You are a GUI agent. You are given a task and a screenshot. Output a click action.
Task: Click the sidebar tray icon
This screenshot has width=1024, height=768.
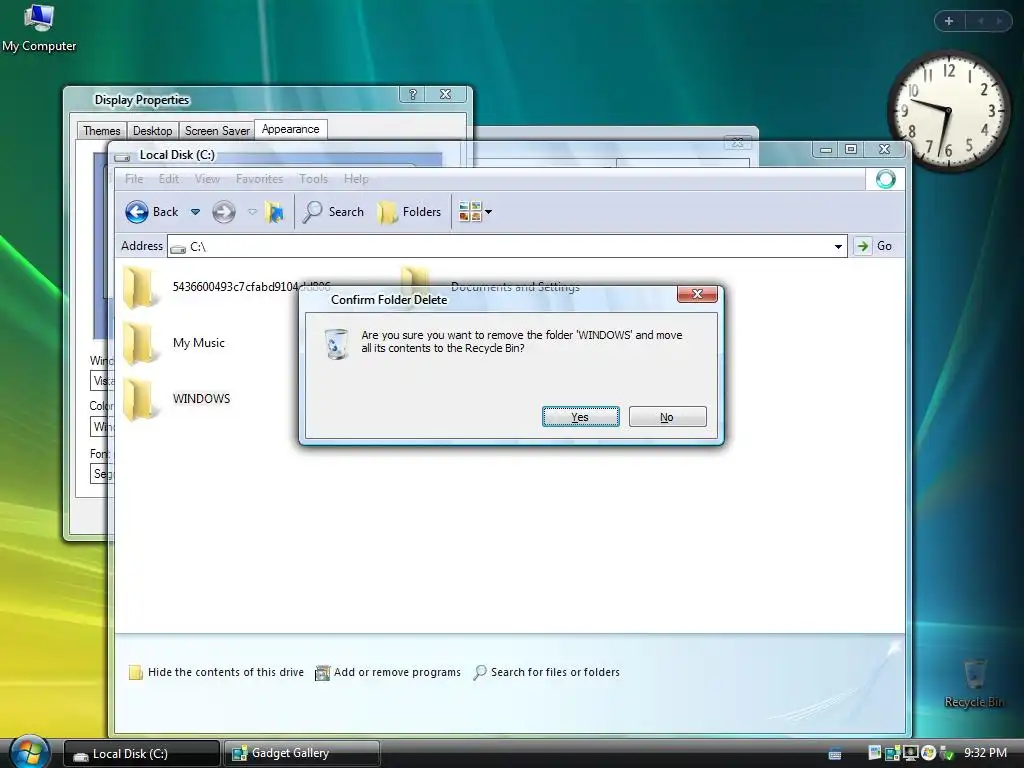pos(875,753)
